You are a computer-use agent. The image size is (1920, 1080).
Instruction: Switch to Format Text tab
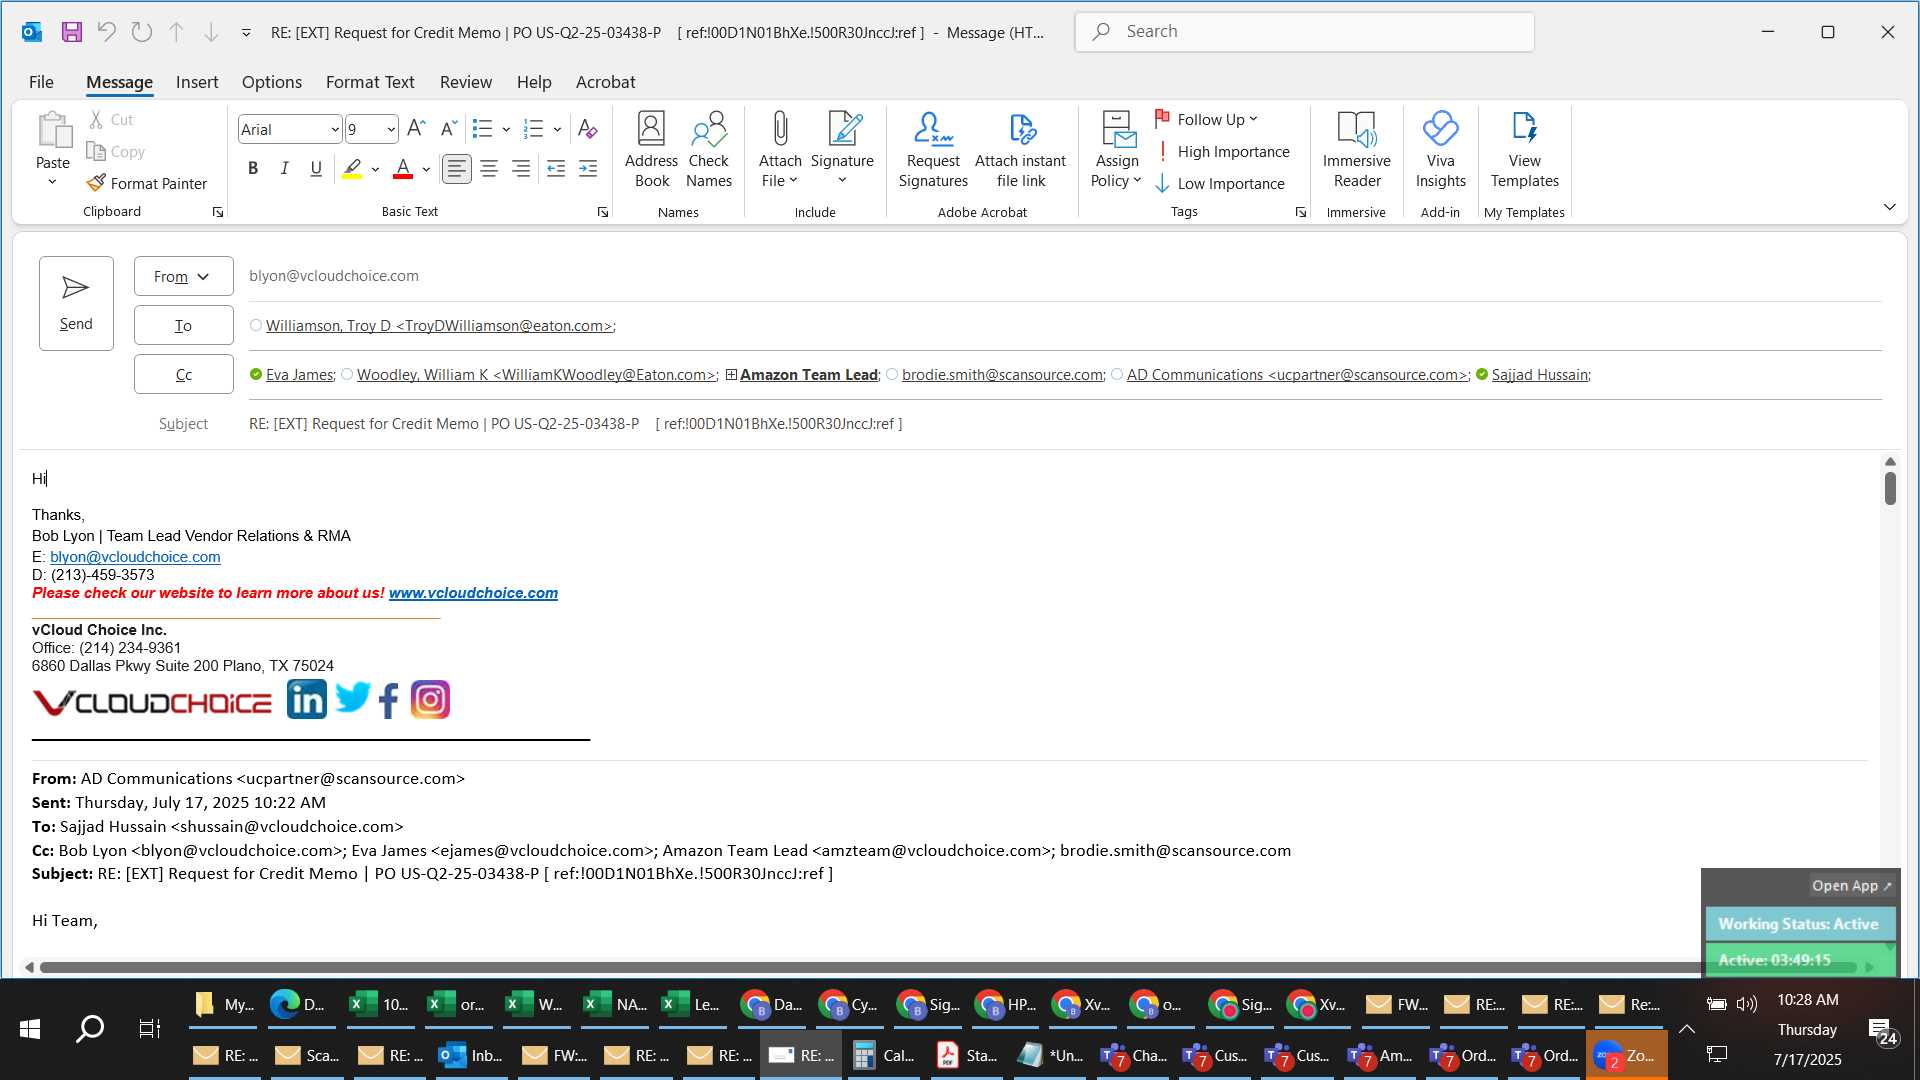pyautogui.click(x=370, y=82)
